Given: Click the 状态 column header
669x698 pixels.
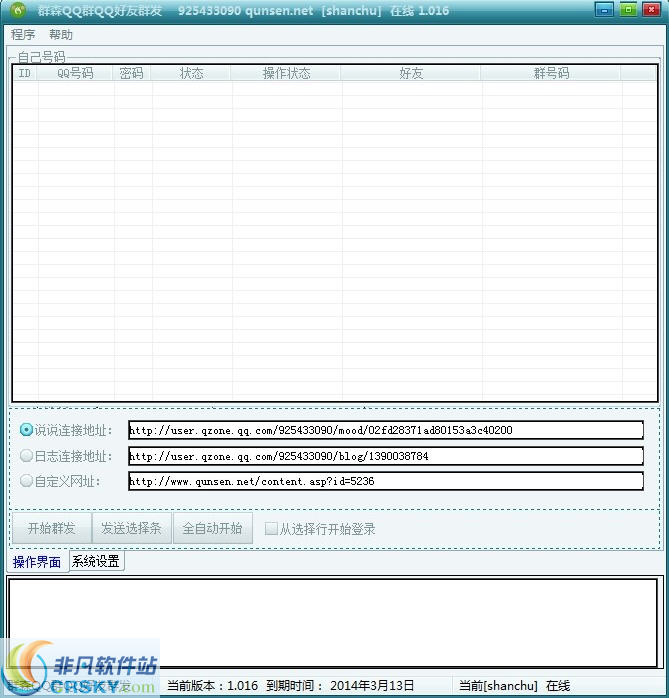Looking at the screenshot, I should click(x=191, y=73).
